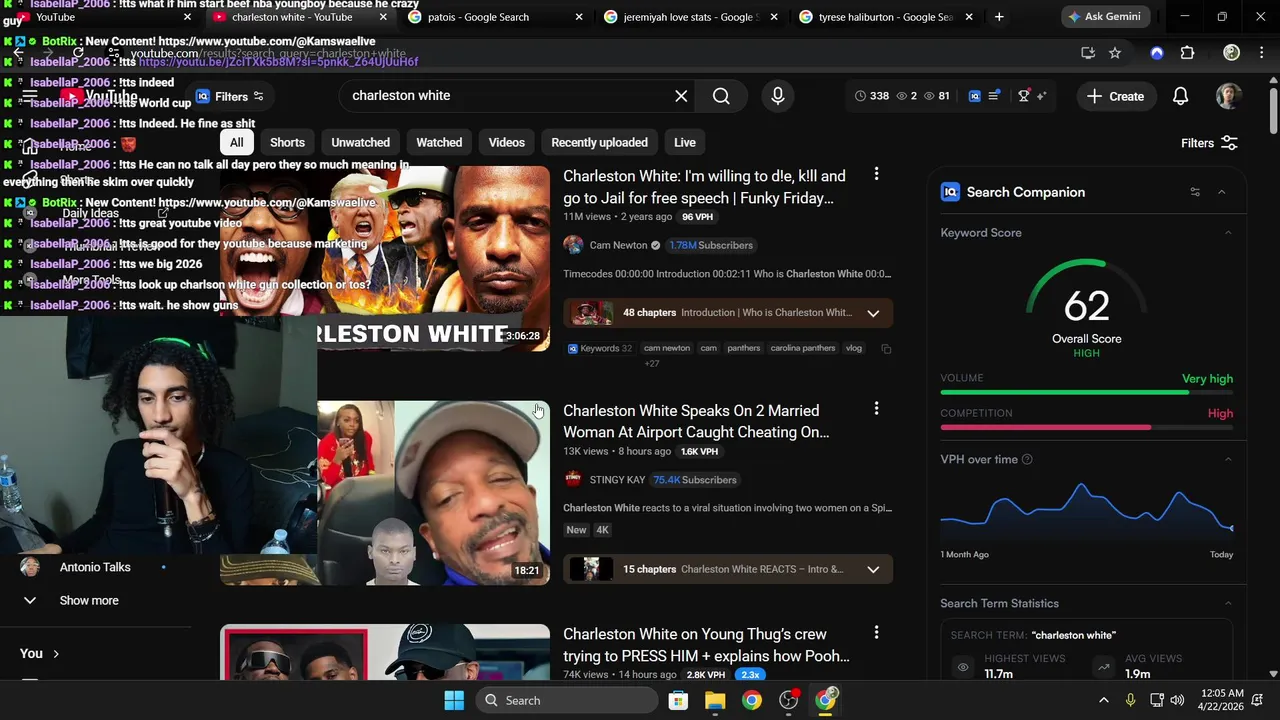This screenshot has width=1280, height=720.
Task: Open Chrome profile yin-yang avatar
Action: click(x=1232, y=53)
